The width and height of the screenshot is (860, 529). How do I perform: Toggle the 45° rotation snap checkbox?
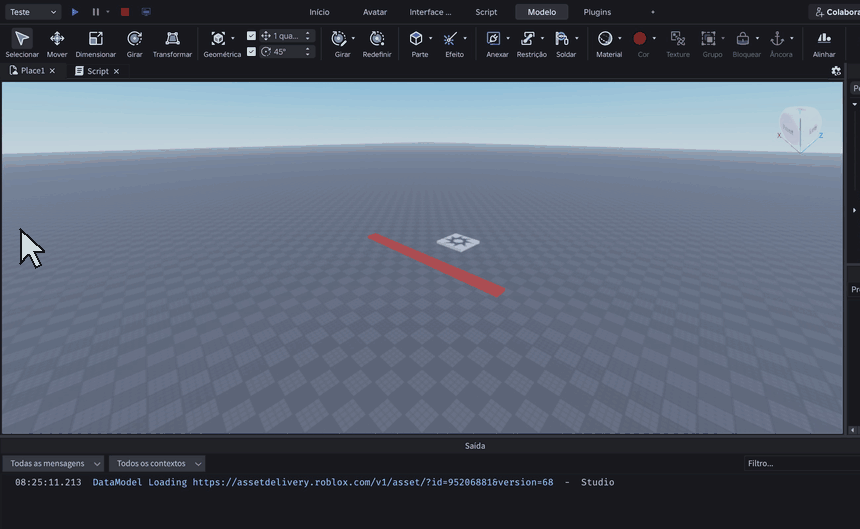(251, 52)
